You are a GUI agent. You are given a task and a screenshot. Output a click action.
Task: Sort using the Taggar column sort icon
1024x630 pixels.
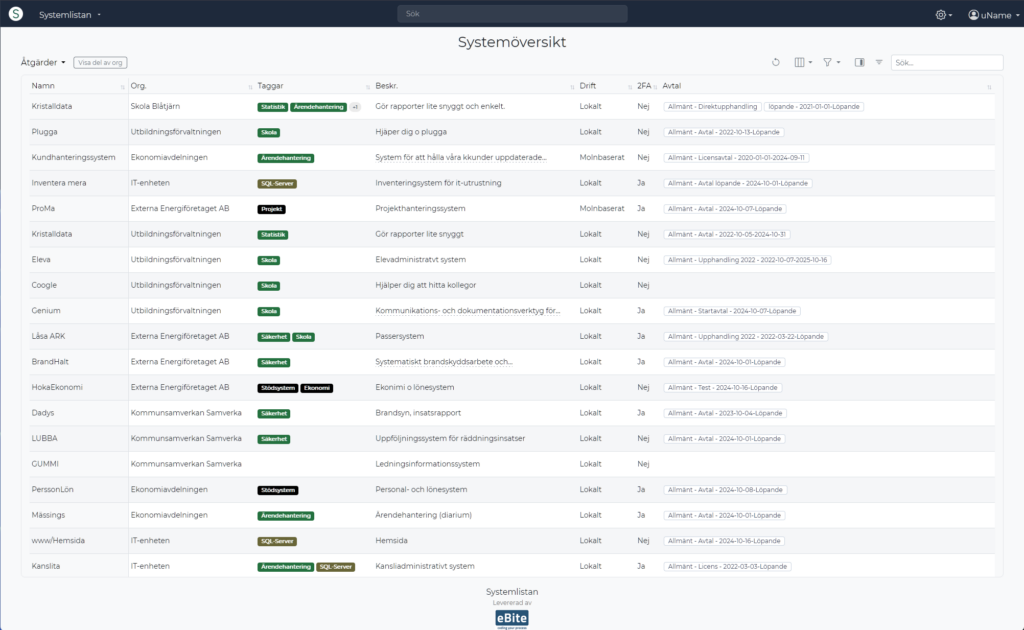click(x=368, y=87)
